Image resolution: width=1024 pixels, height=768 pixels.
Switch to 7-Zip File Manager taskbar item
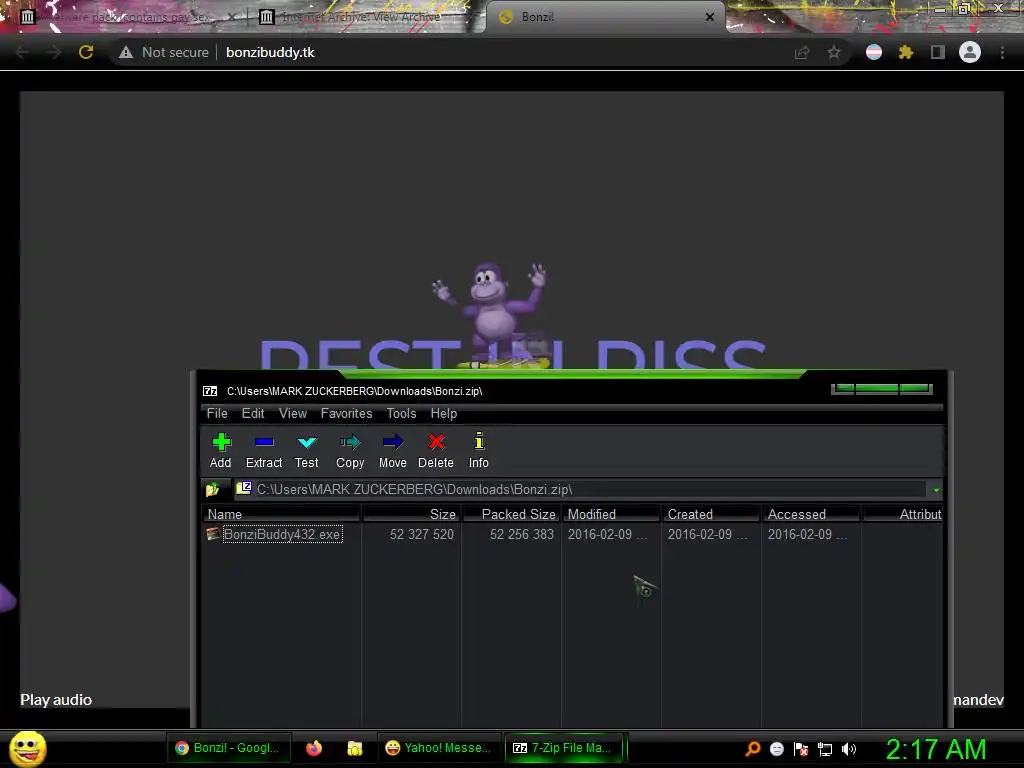(564, 748)
